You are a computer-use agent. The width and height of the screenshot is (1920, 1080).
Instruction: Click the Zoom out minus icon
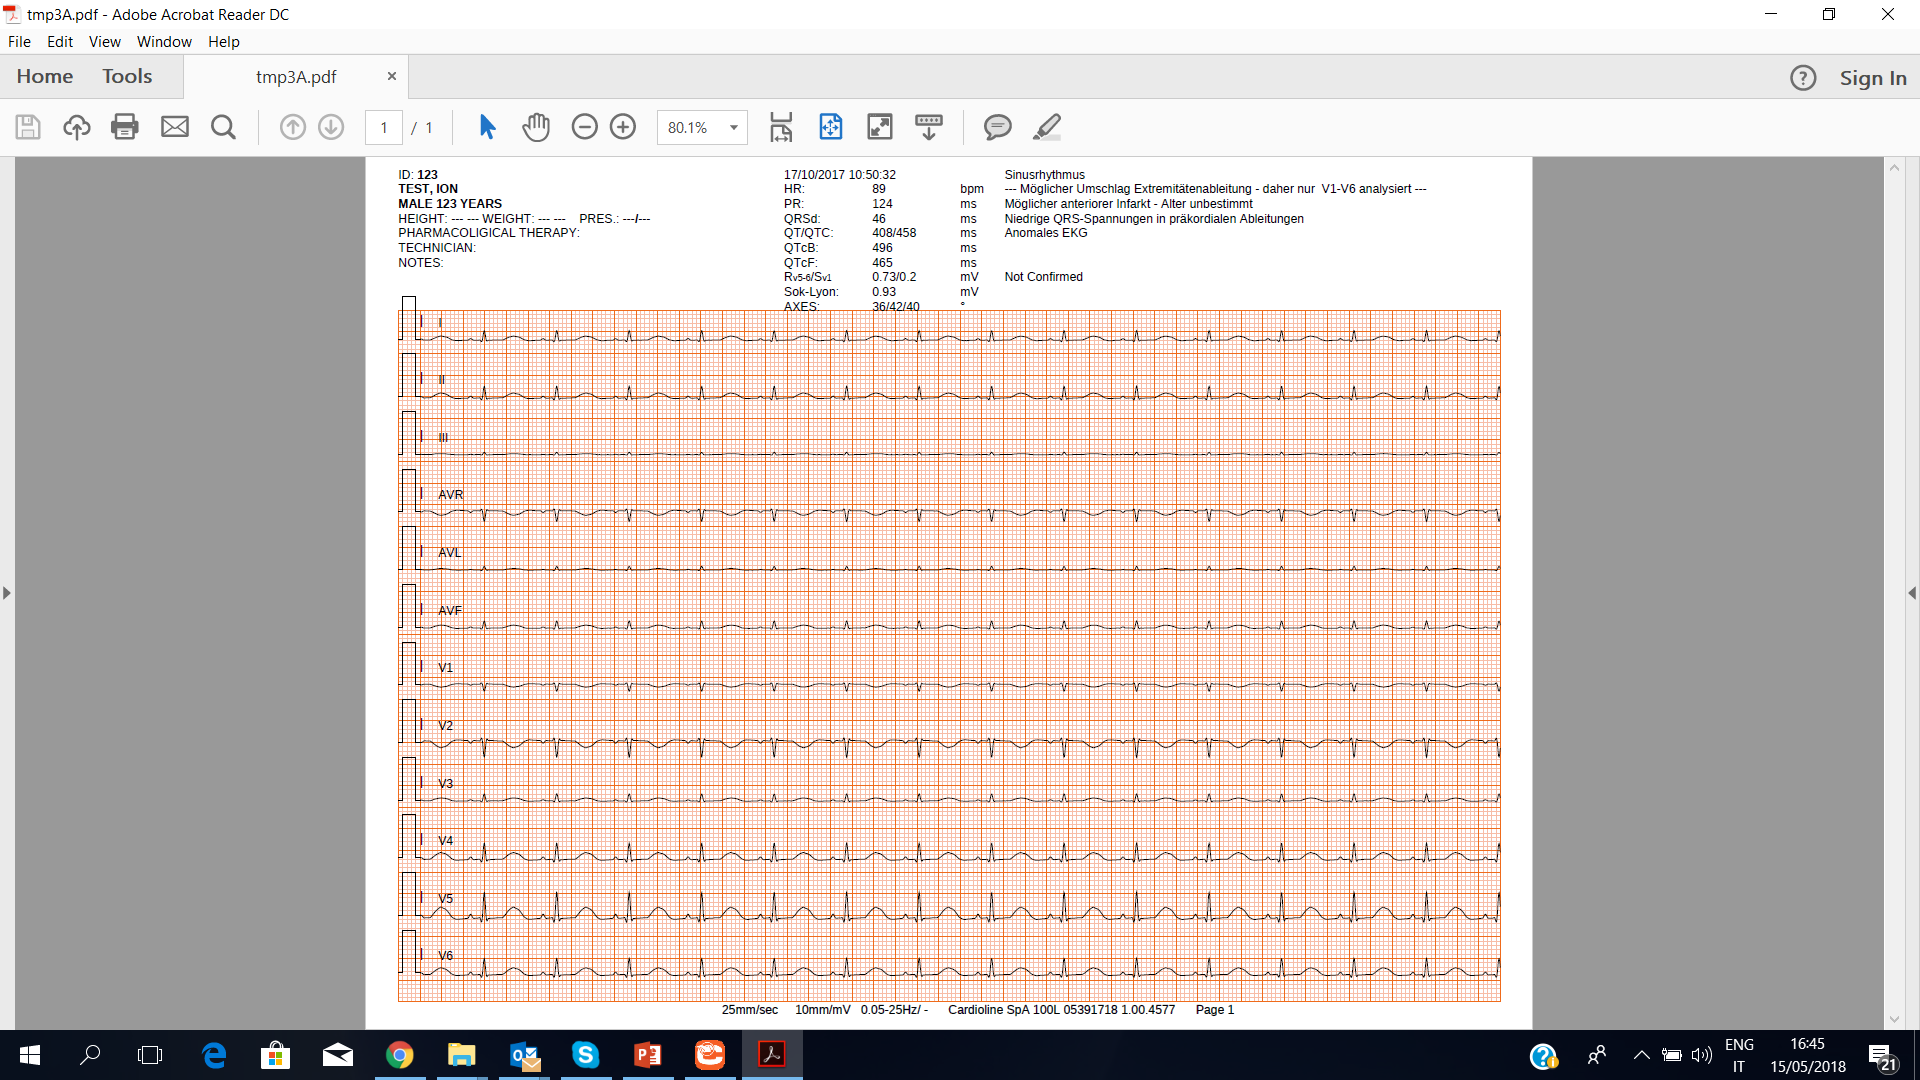(x=584, y=127)
